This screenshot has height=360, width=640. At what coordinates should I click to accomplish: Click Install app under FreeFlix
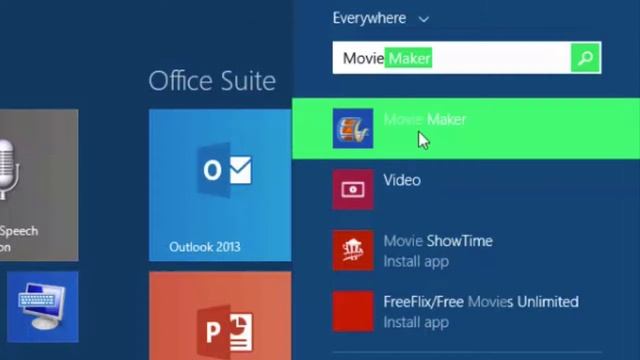click(x=416, y=322)
